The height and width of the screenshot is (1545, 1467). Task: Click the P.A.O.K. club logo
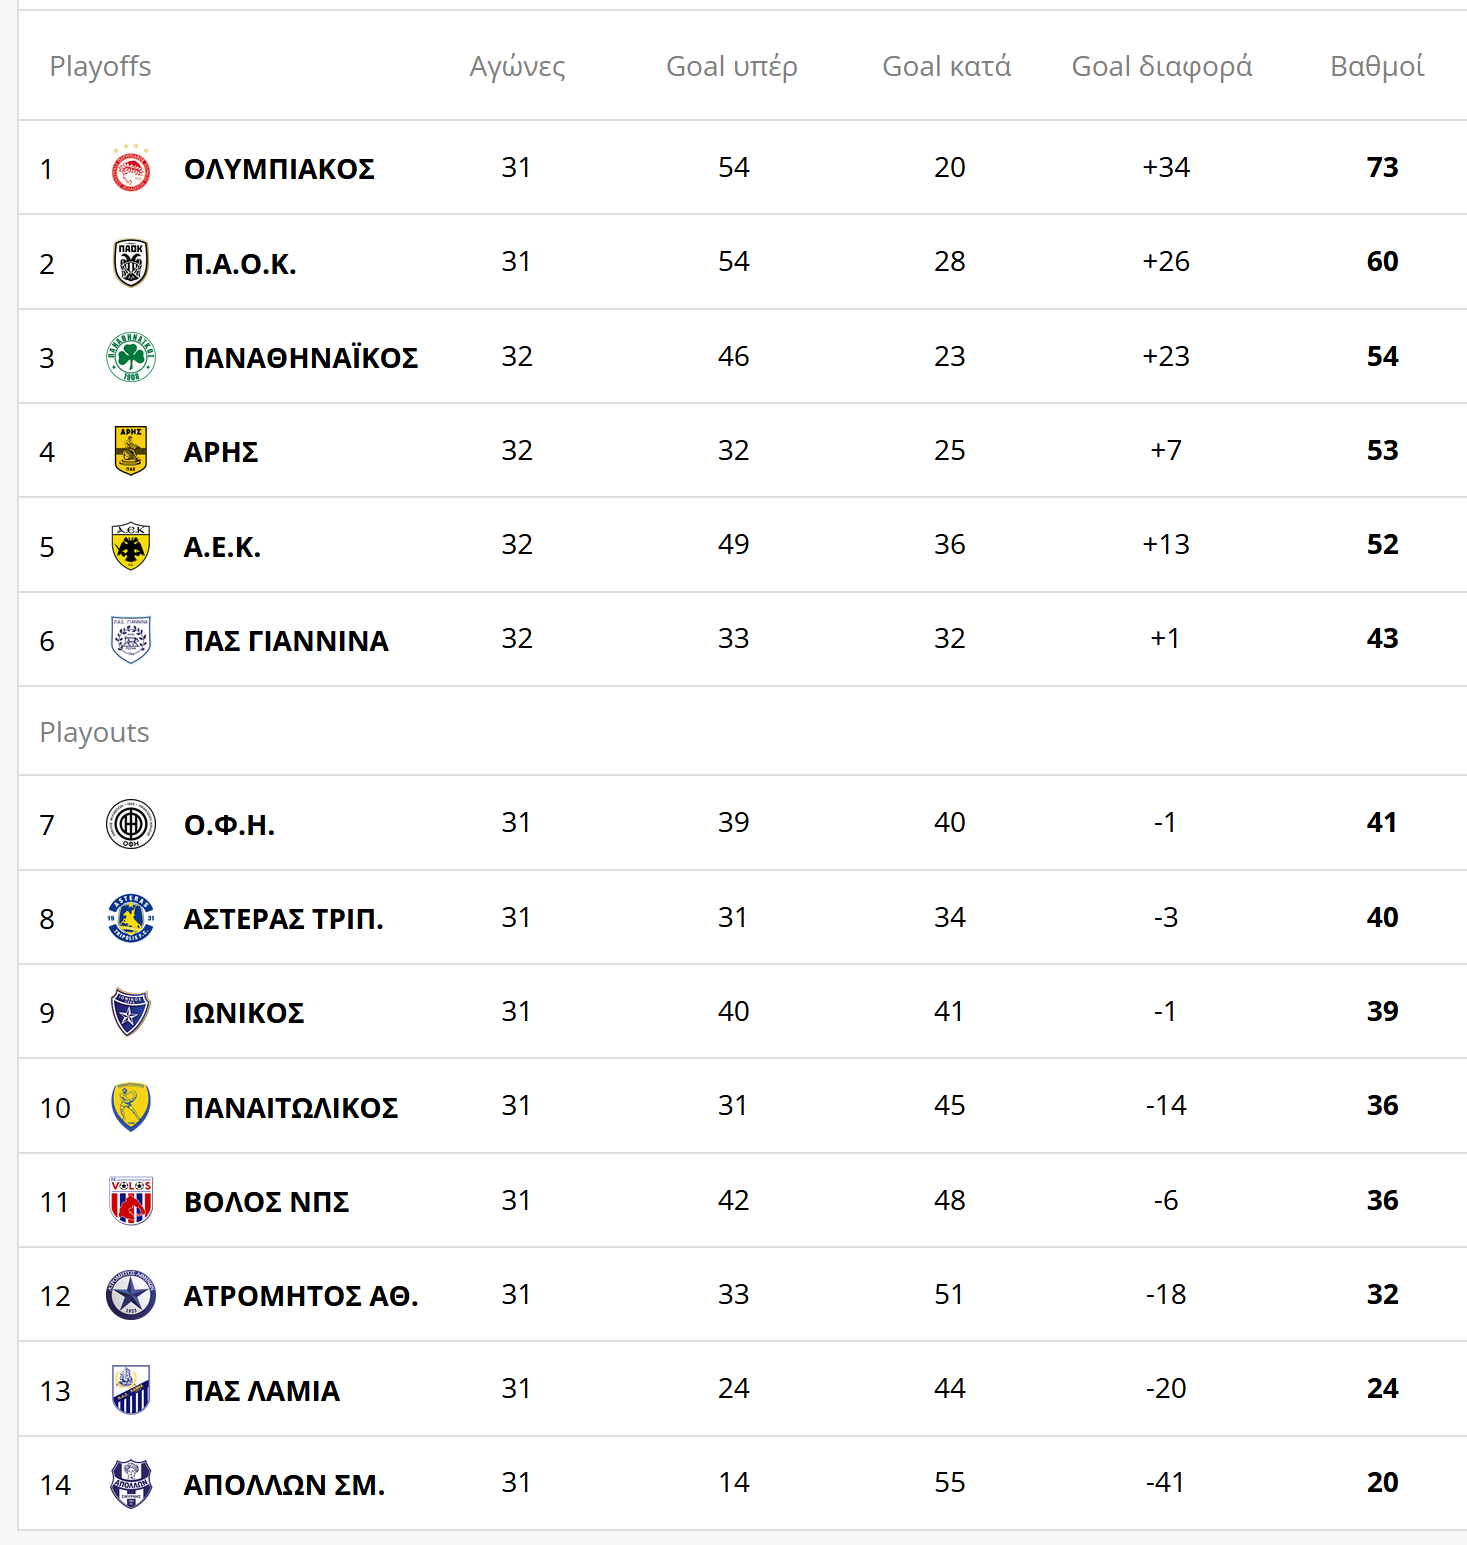coord(131,263)
